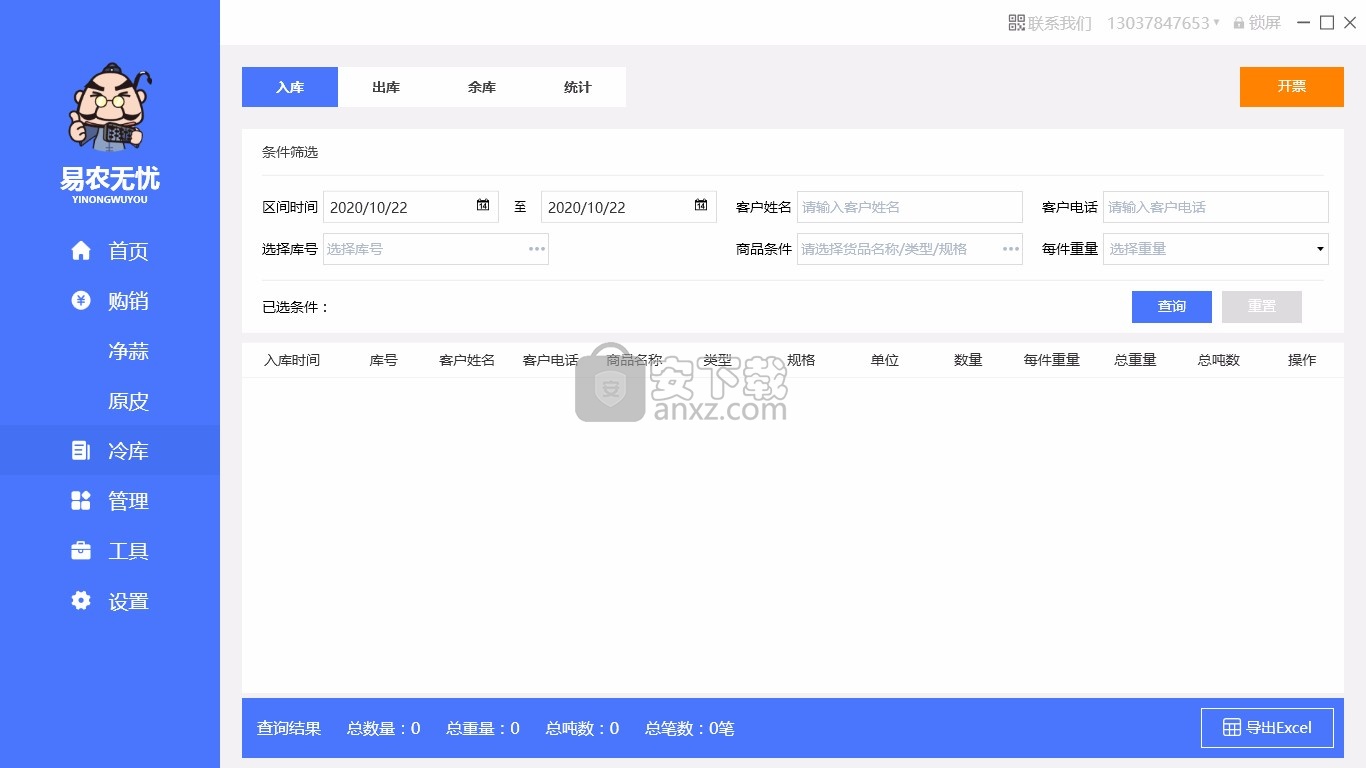Click the document icon beside 冷库
Screen dimensions: 1366x768
pos(81,451)
